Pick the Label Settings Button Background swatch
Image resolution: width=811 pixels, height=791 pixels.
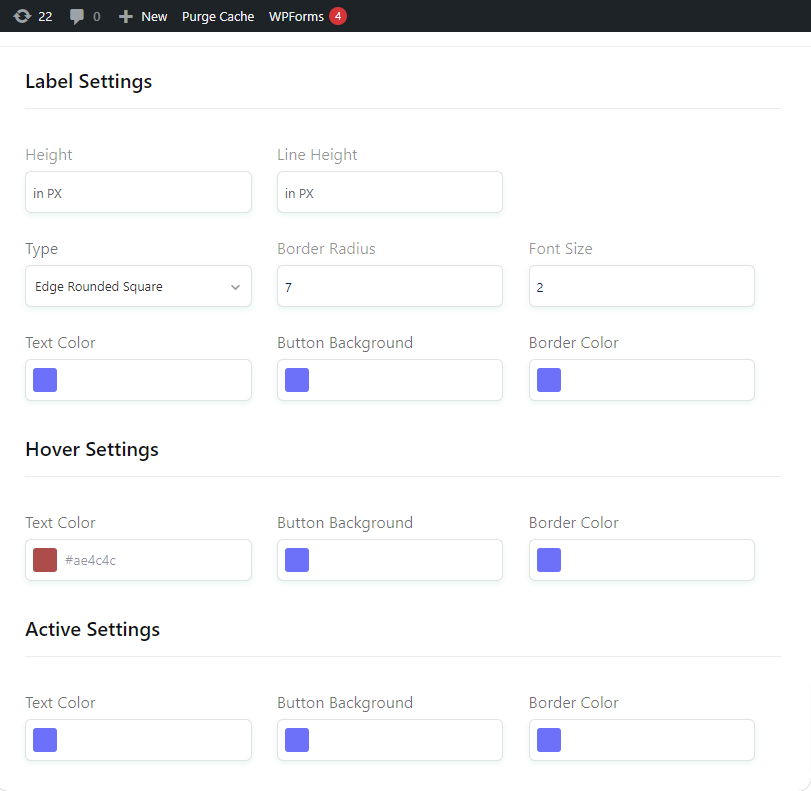point(297,380)
